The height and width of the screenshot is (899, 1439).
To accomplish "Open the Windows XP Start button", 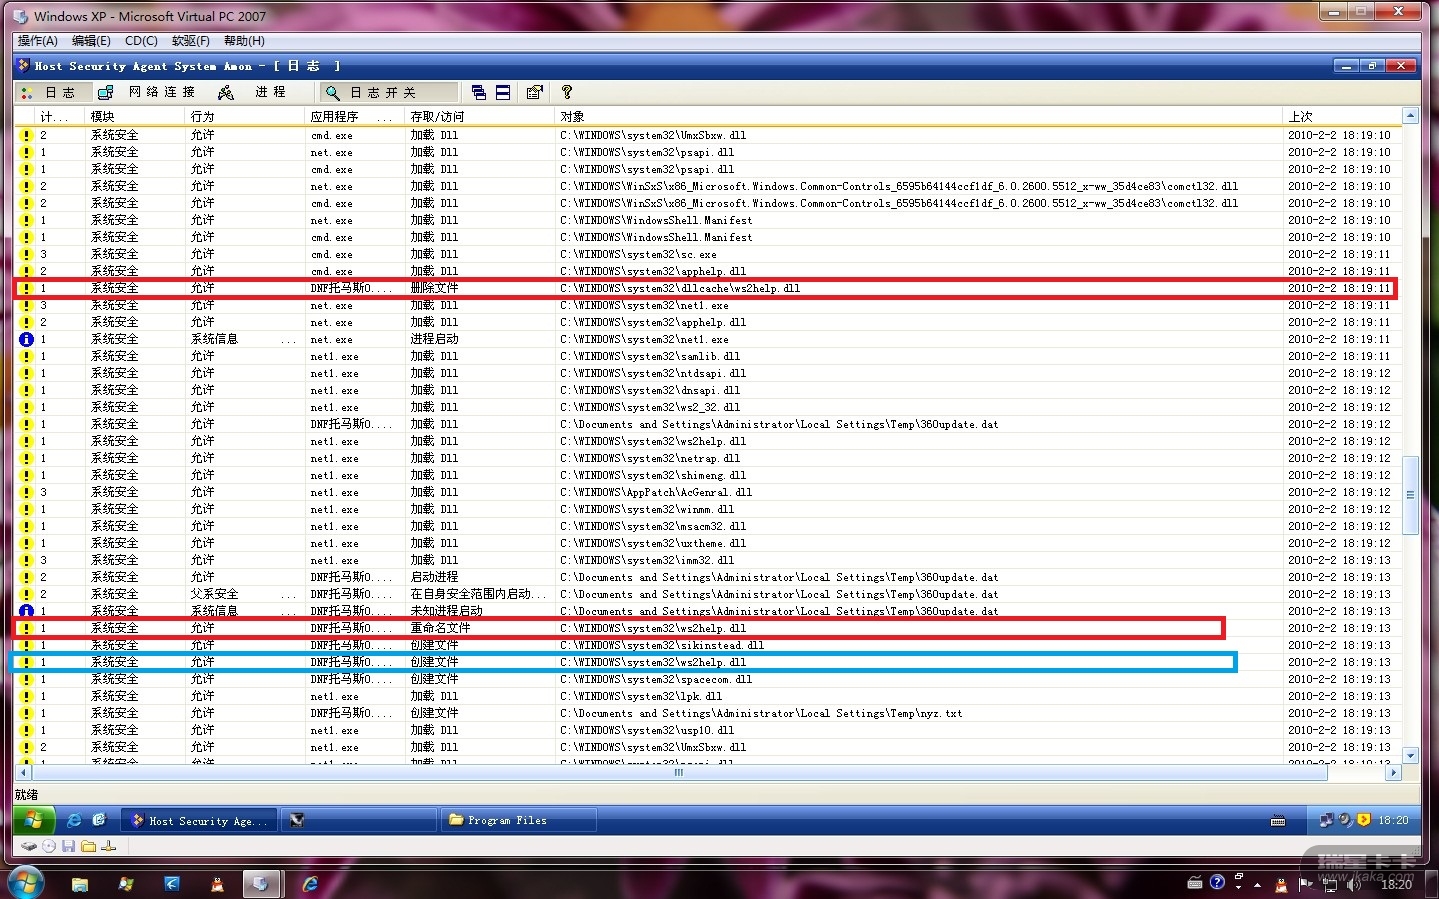I will coord(34,820).
